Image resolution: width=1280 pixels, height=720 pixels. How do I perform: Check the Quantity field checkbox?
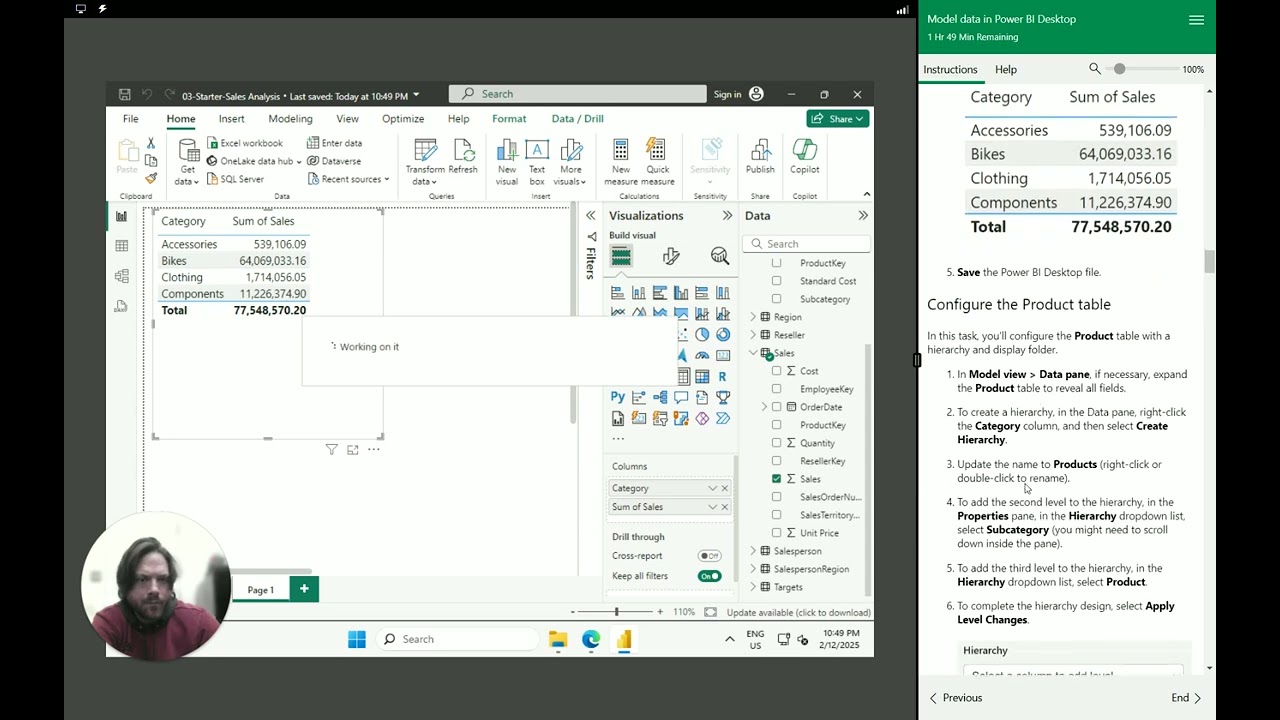click(x=776, y=443)
